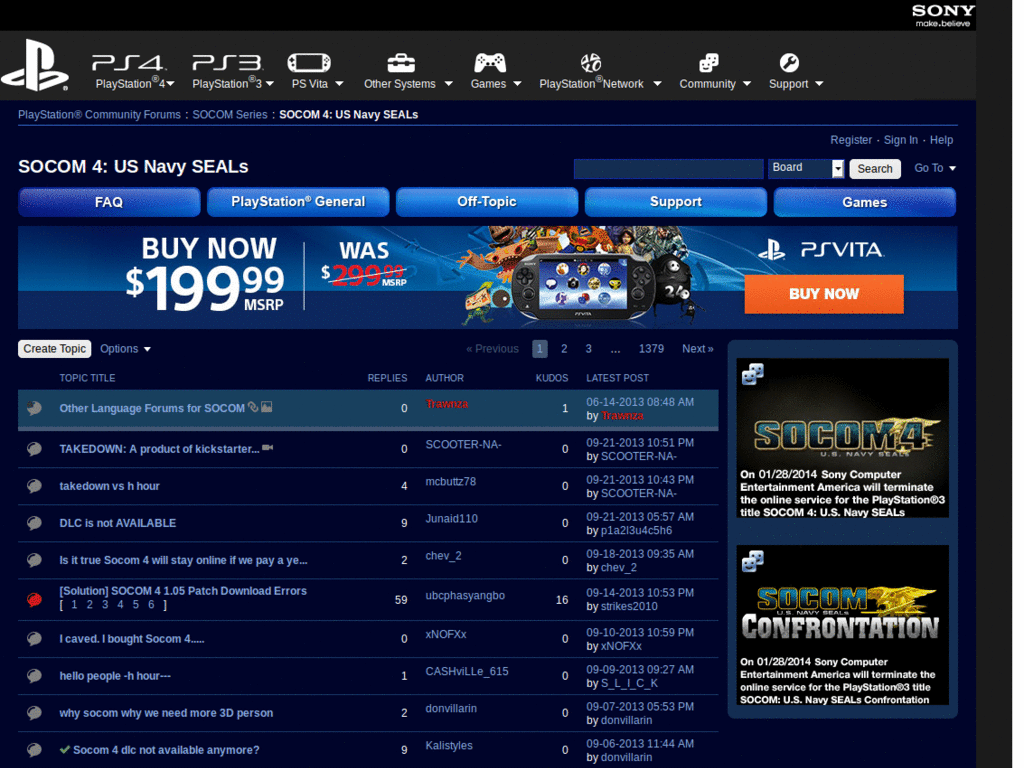The width and height of the screenshot is (1024, 768).
Task: Click the link attachment icon on Other Language Forums
Action: tap(253, 407)
